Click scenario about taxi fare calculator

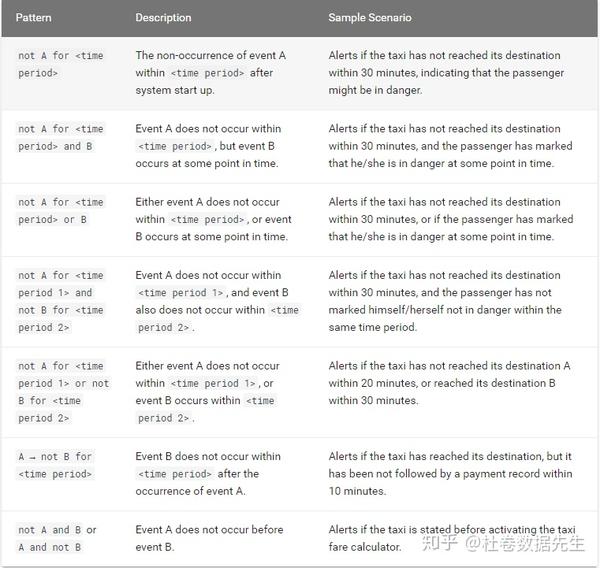coord(452,538)
